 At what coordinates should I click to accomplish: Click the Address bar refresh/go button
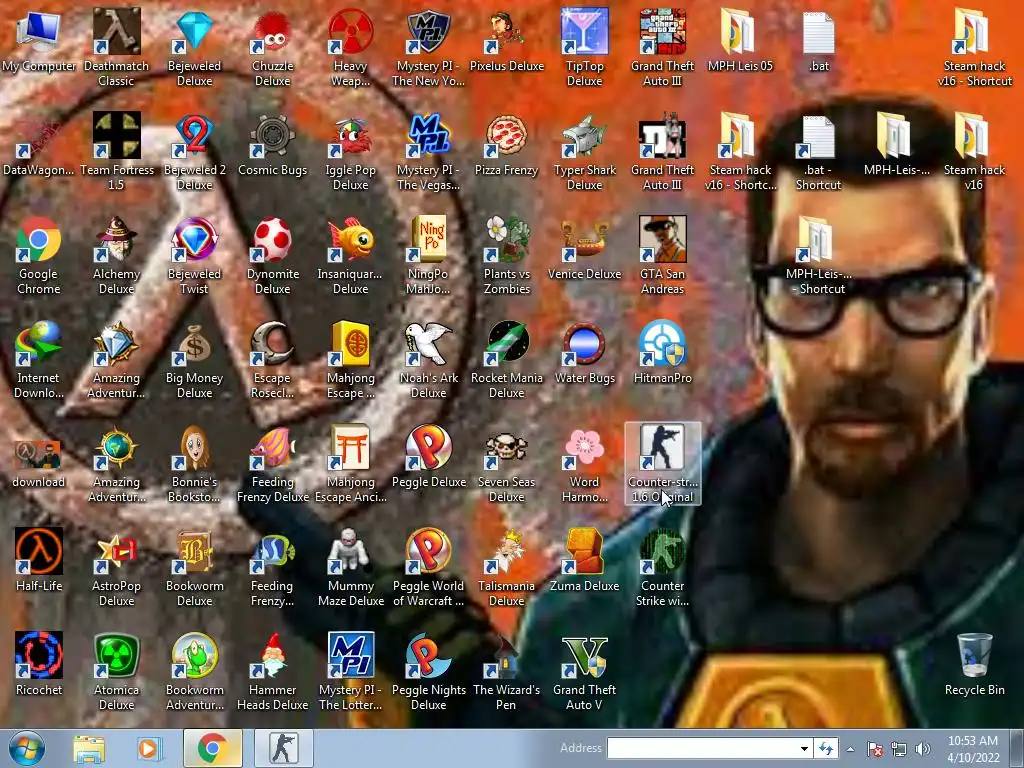pyautogui.click(x=826, y=748)
